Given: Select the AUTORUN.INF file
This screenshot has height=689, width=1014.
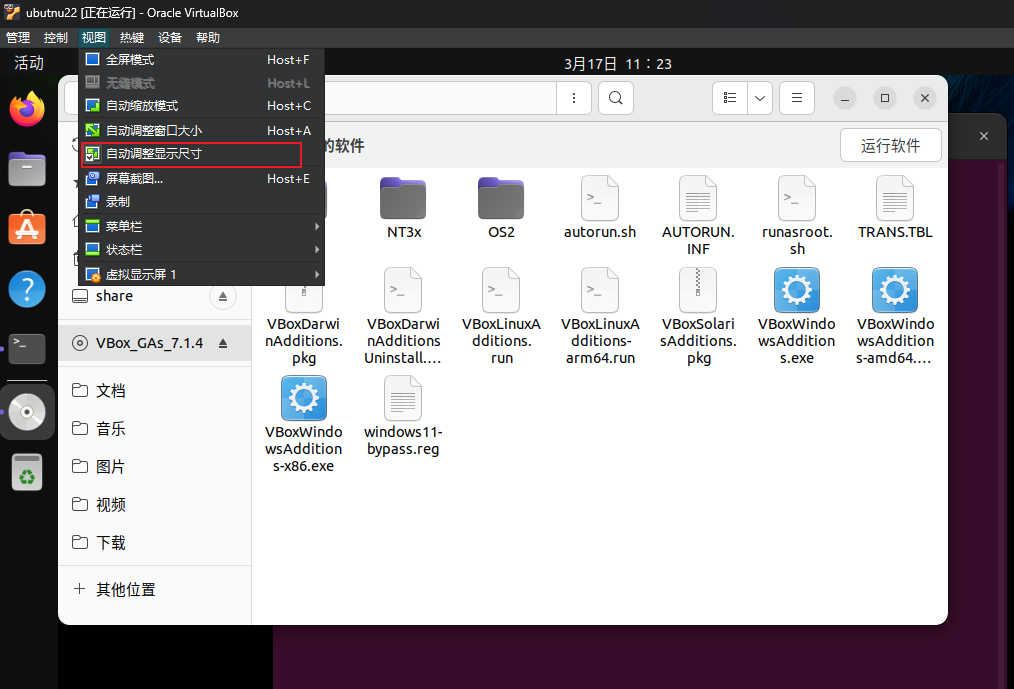Looking at the screenshot, I should point(698,216).
